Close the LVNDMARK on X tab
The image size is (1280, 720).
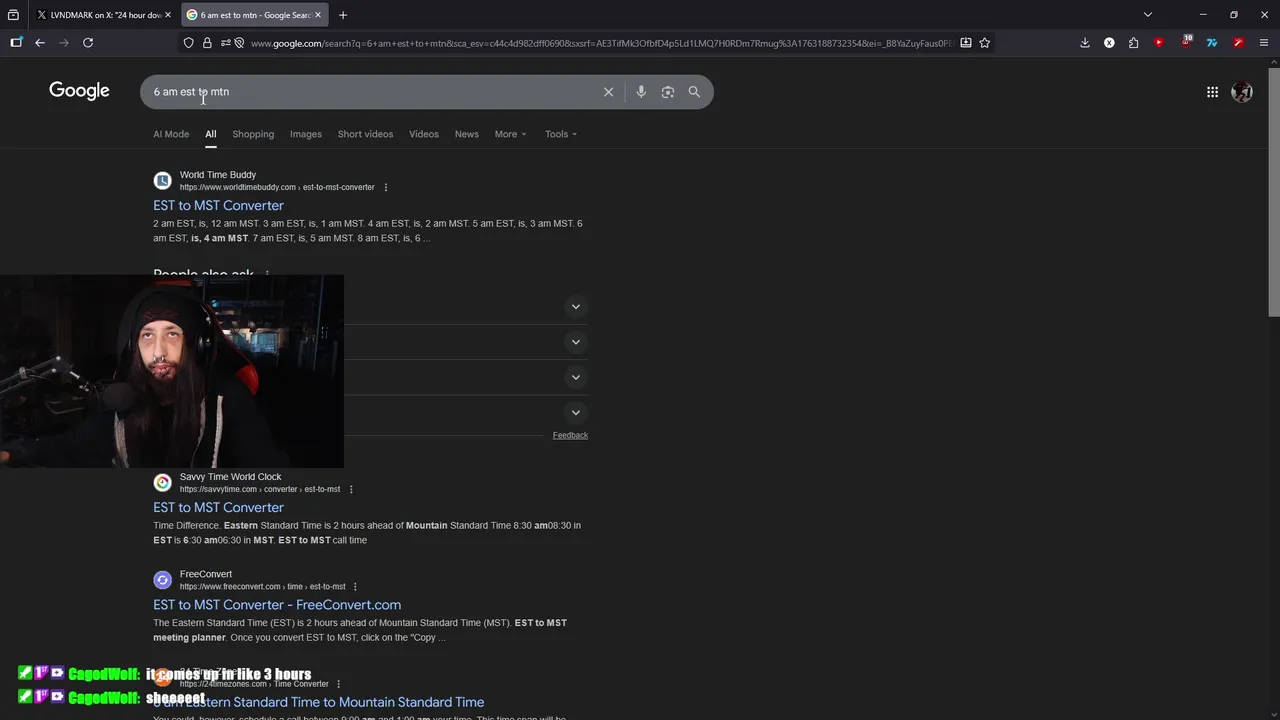click(167, 15)
